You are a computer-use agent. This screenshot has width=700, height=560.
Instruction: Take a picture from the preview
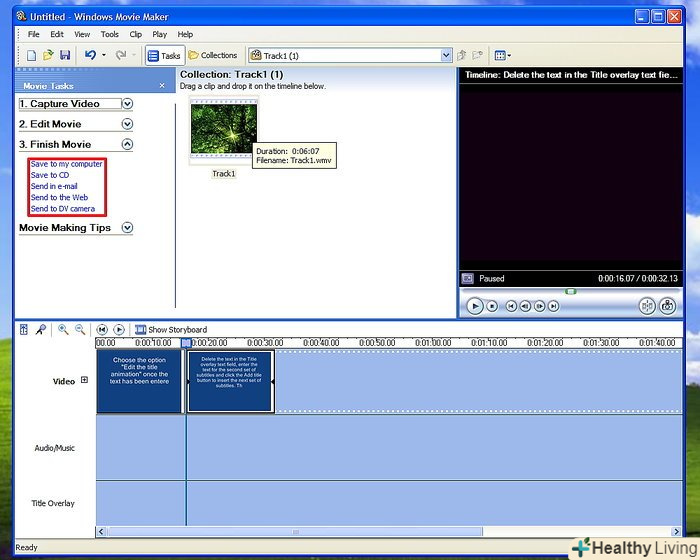pos(668,306)
